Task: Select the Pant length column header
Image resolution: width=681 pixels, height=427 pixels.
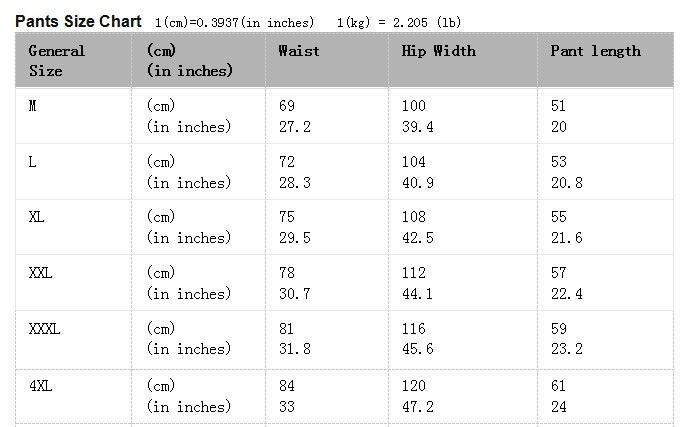Action: point(595,50)
